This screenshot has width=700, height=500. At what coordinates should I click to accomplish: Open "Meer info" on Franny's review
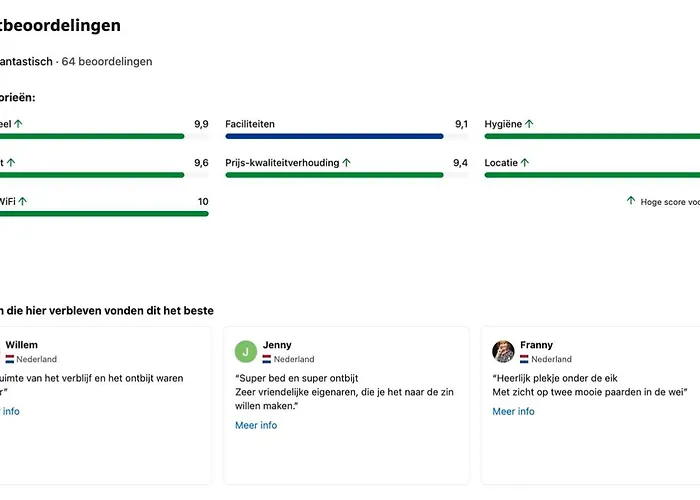513,411
